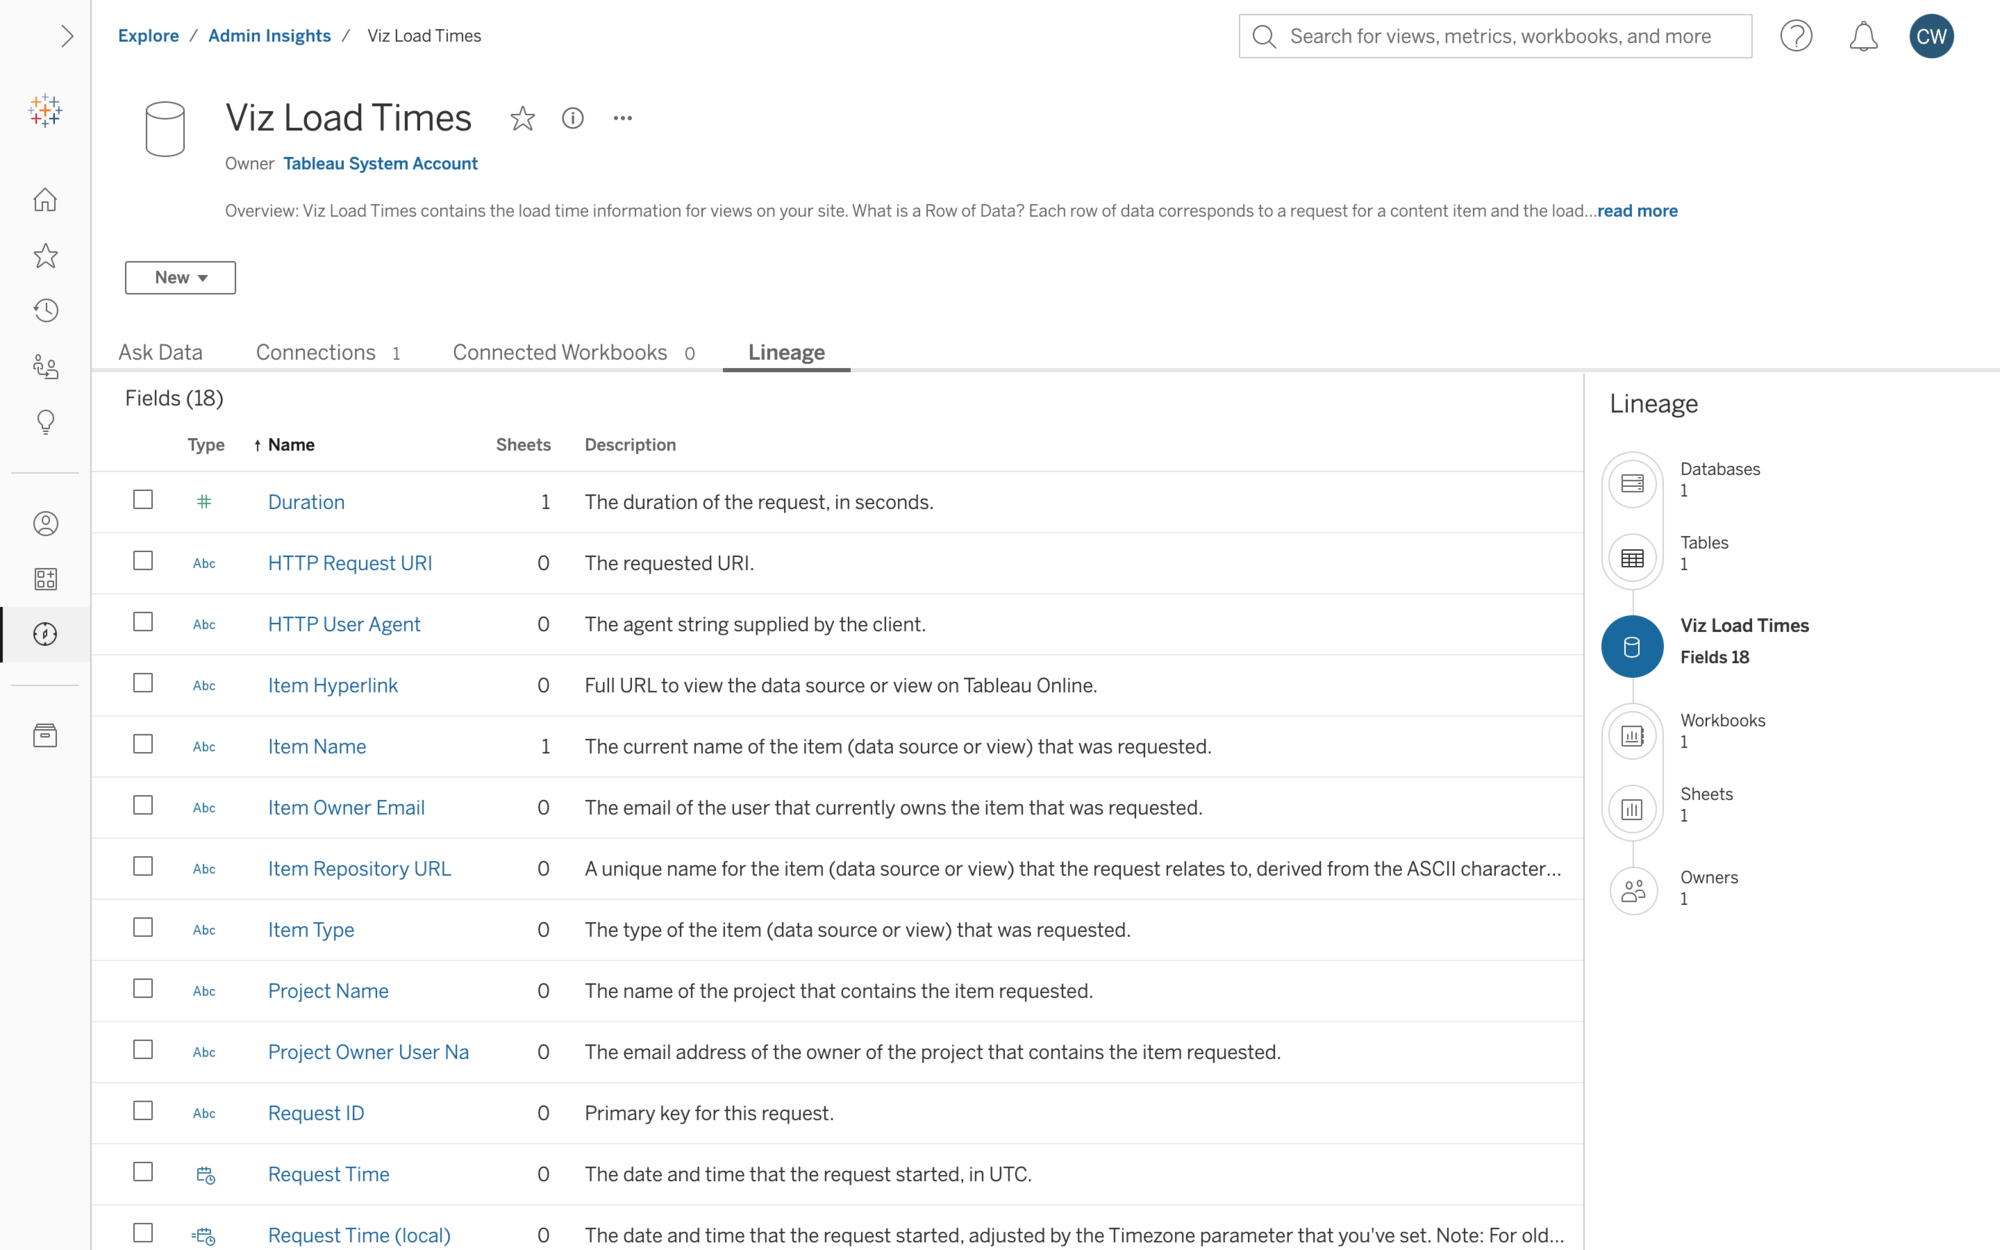Screen dimensions: 2000x1250
Task: Click Request Time date-time type icon
Action: point(205,1175)
